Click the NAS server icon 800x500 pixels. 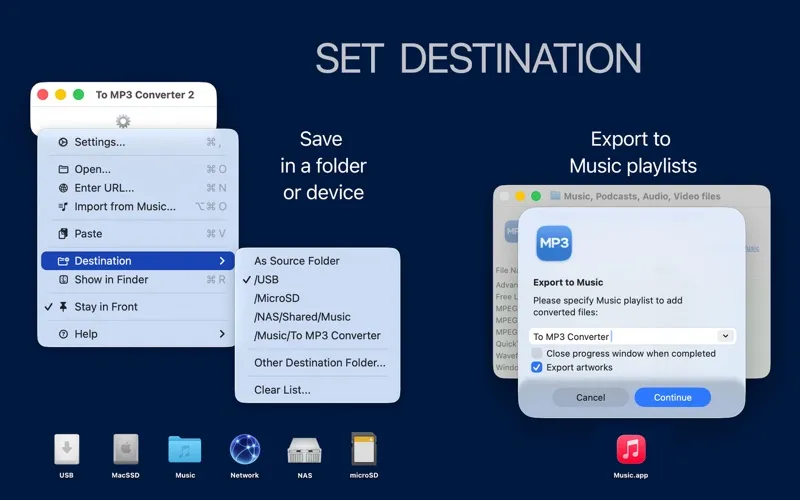305,450
